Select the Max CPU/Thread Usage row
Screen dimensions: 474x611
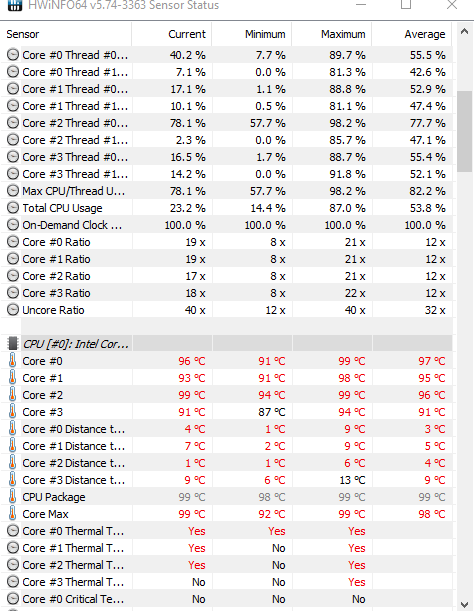(226, 191)
